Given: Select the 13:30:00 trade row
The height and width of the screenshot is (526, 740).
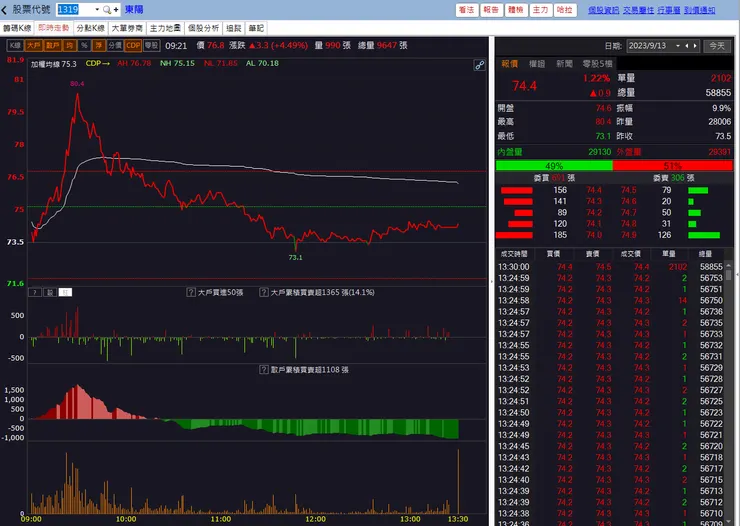Looking at the screenshot, I should coord(610,267).
